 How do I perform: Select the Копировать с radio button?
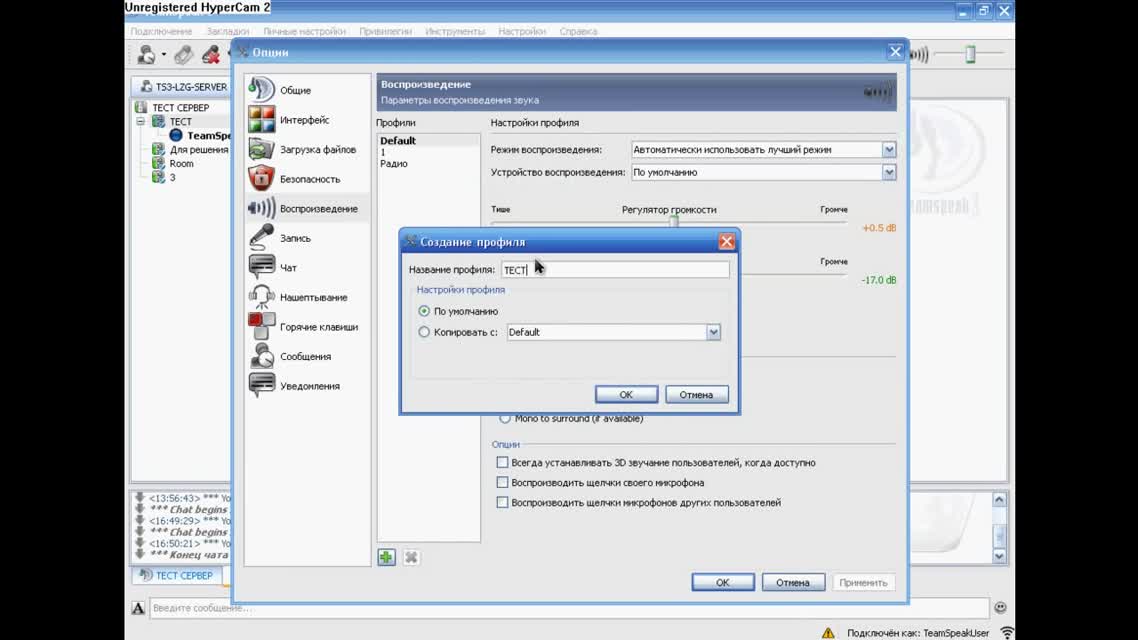[424, 332]
